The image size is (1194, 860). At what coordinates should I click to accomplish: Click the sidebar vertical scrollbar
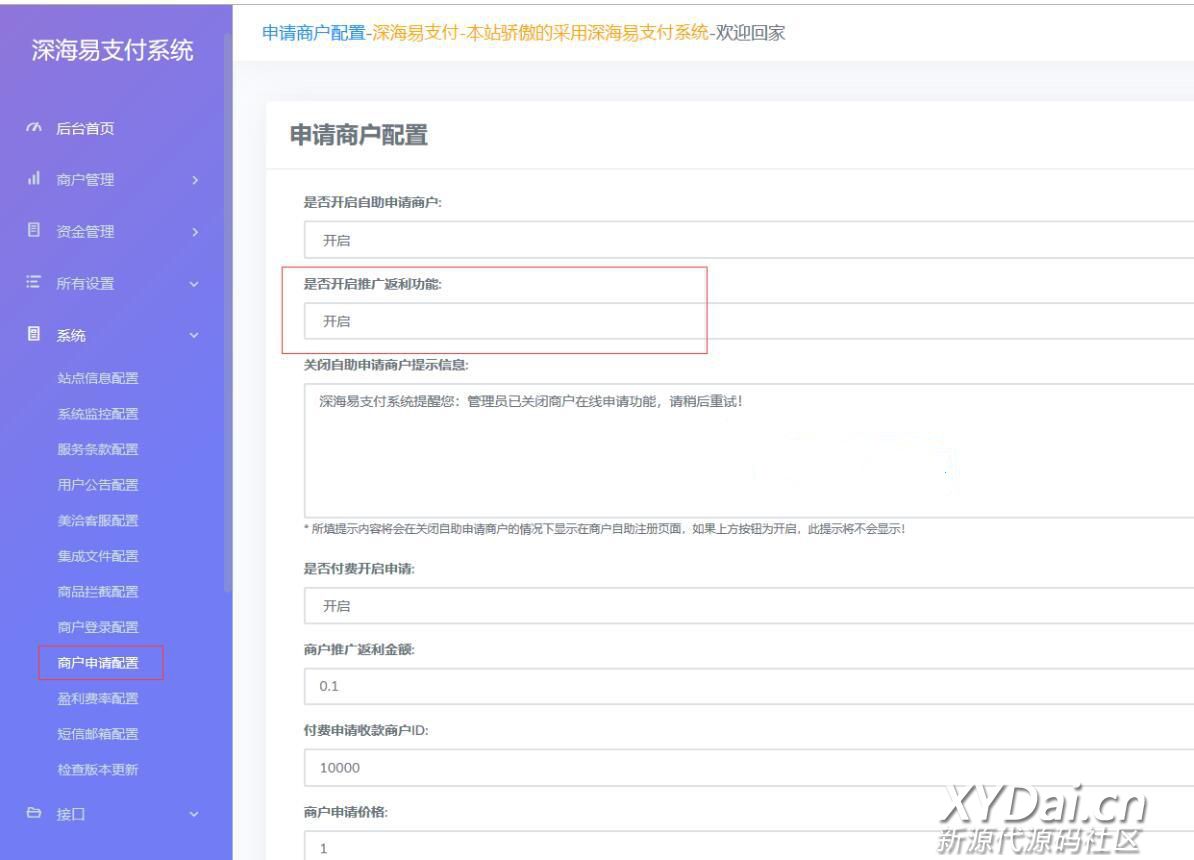(228, 312)
